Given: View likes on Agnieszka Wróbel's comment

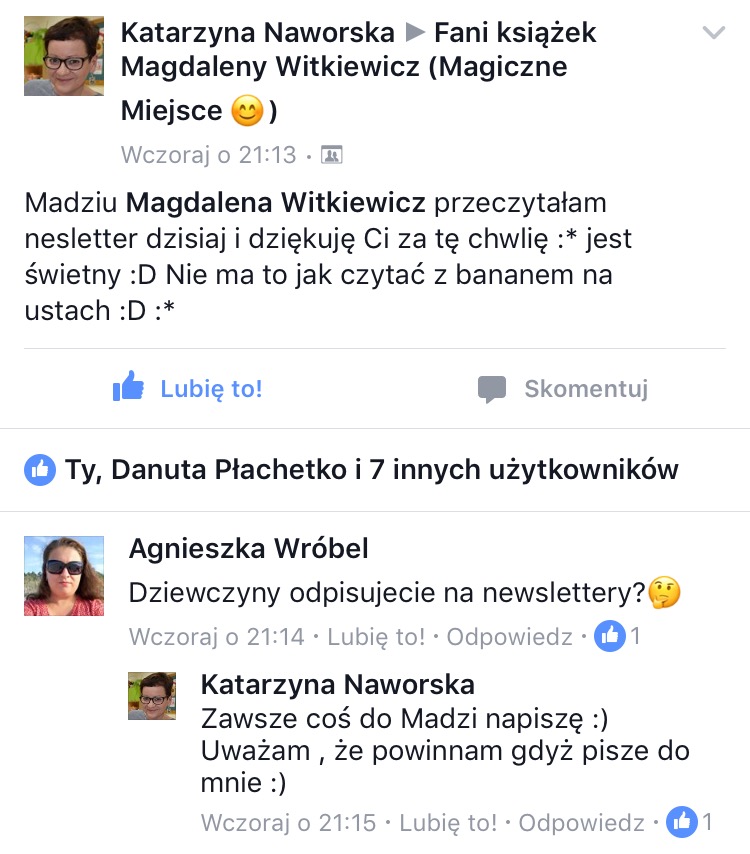Looking at the screenshot, I should 618,636.
